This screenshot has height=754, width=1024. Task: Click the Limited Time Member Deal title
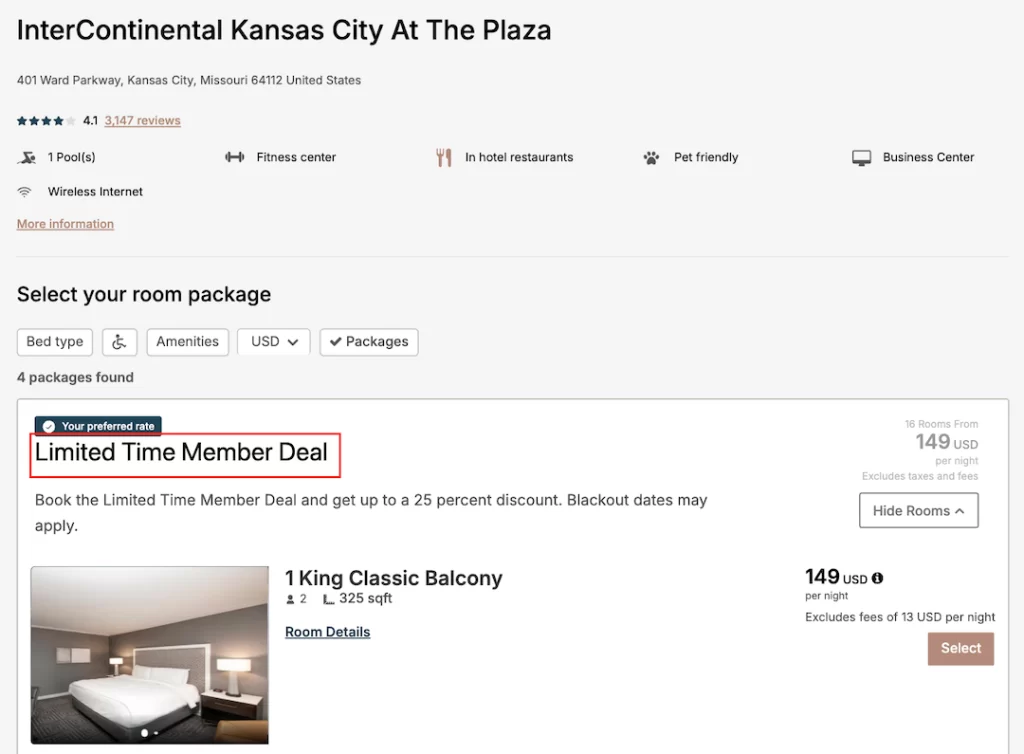coord(181,453)
